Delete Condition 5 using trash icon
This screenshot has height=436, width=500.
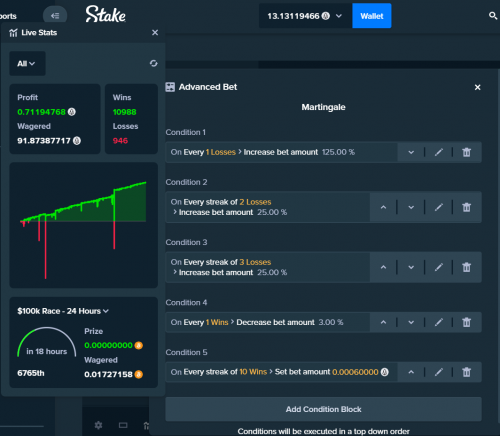point(466,372)
